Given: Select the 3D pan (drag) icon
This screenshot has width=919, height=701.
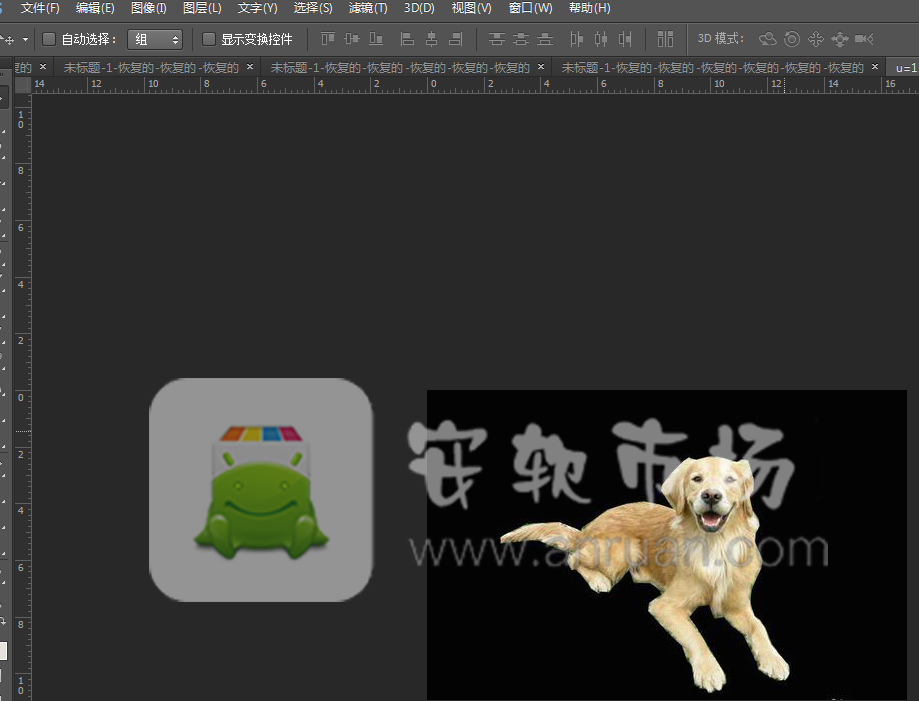Looking at the screenshot, I should point(815,39).
